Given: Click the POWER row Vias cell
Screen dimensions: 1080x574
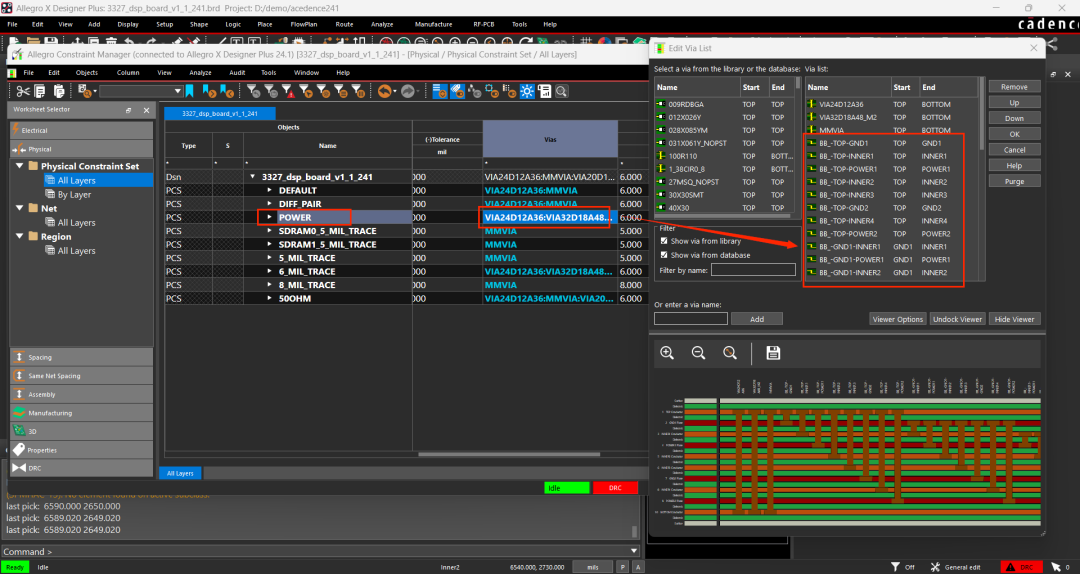Looking at the screenshot, I should 548,217.
